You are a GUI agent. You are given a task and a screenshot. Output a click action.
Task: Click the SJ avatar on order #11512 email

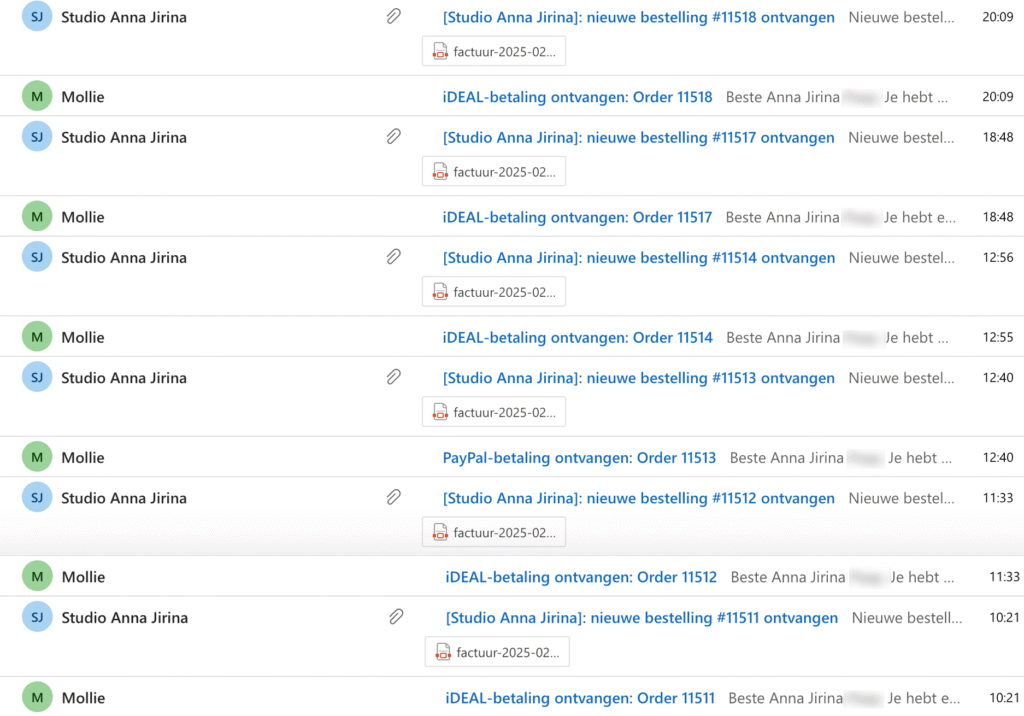click(36, 497)
